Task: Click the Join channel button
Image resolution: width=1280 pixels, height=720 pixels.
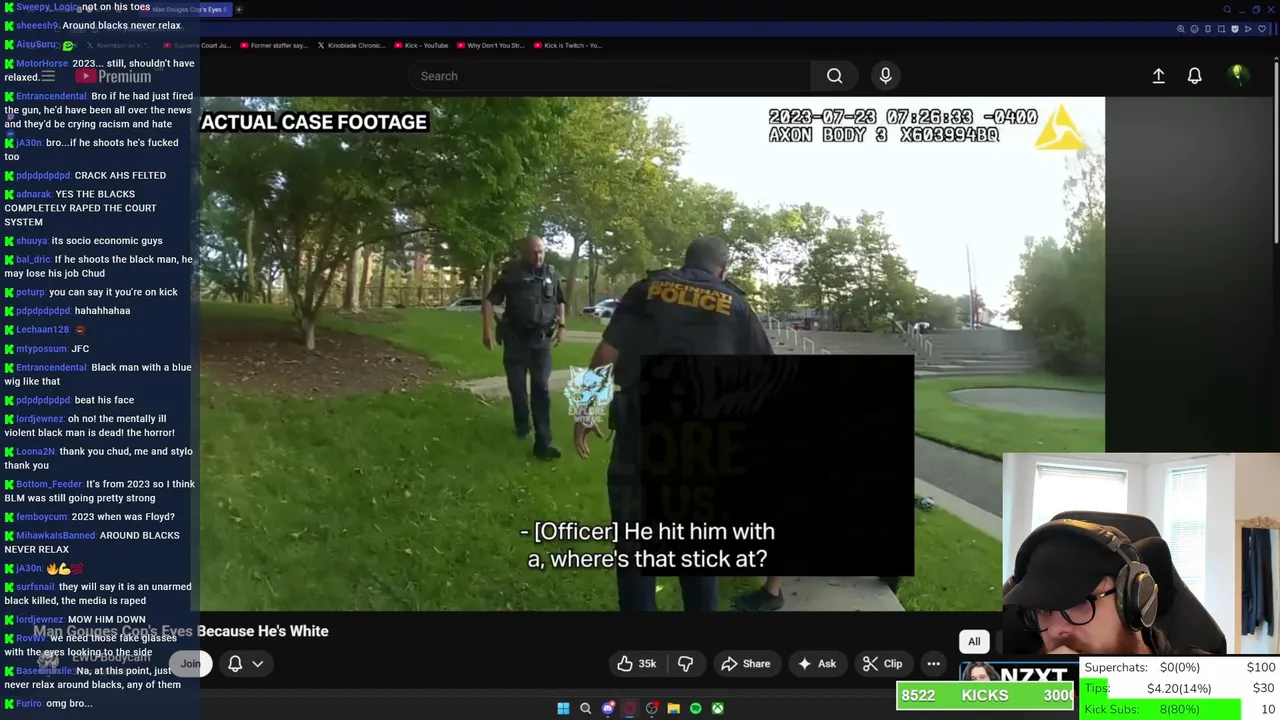Action: click(x=190, y=664)
